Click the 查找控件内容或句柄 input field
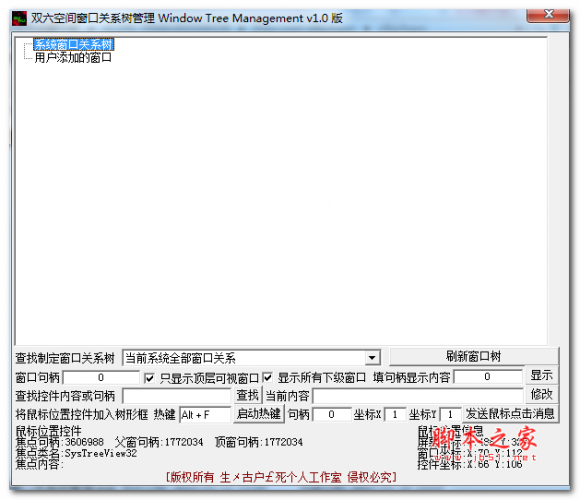 [177, 396]
